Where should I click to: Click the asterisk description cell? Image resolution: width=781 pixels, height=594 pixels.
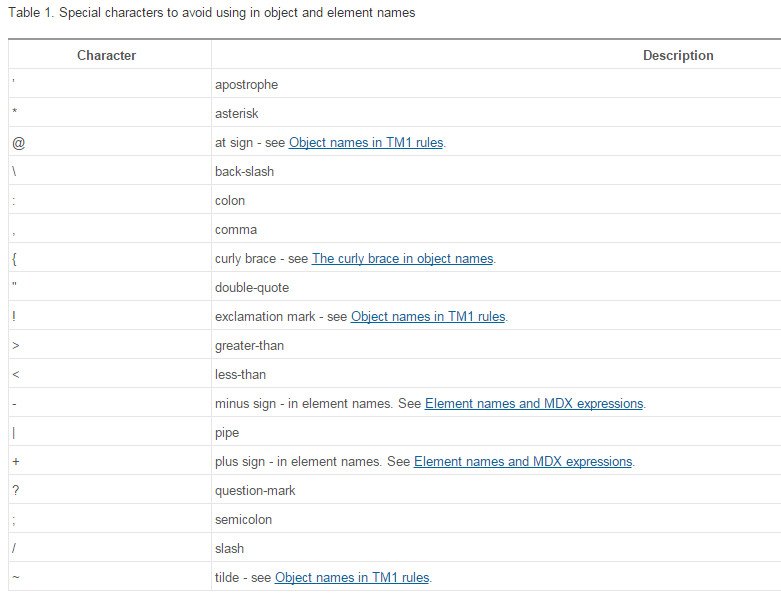tap(496, 113)
